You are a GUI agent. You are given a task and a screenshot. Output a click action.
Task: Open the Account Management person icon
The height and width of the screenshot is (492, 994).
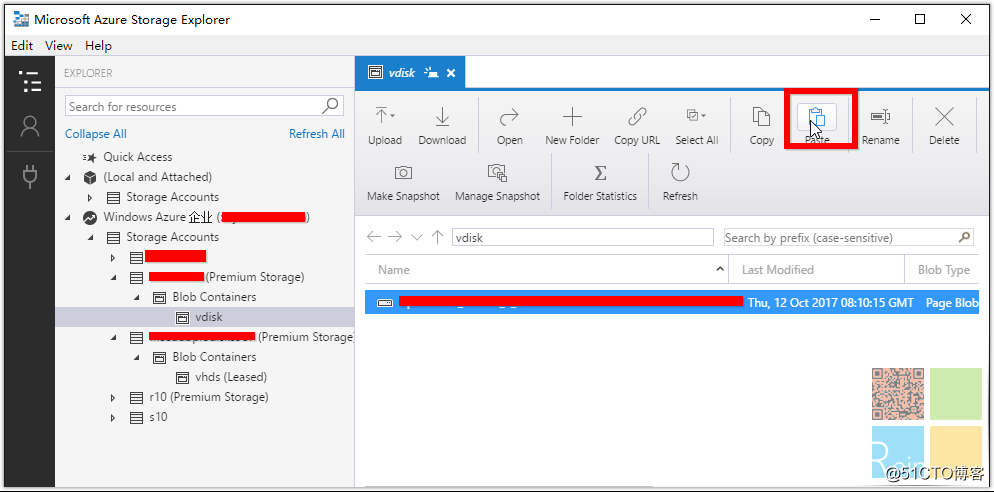[30, 127]
